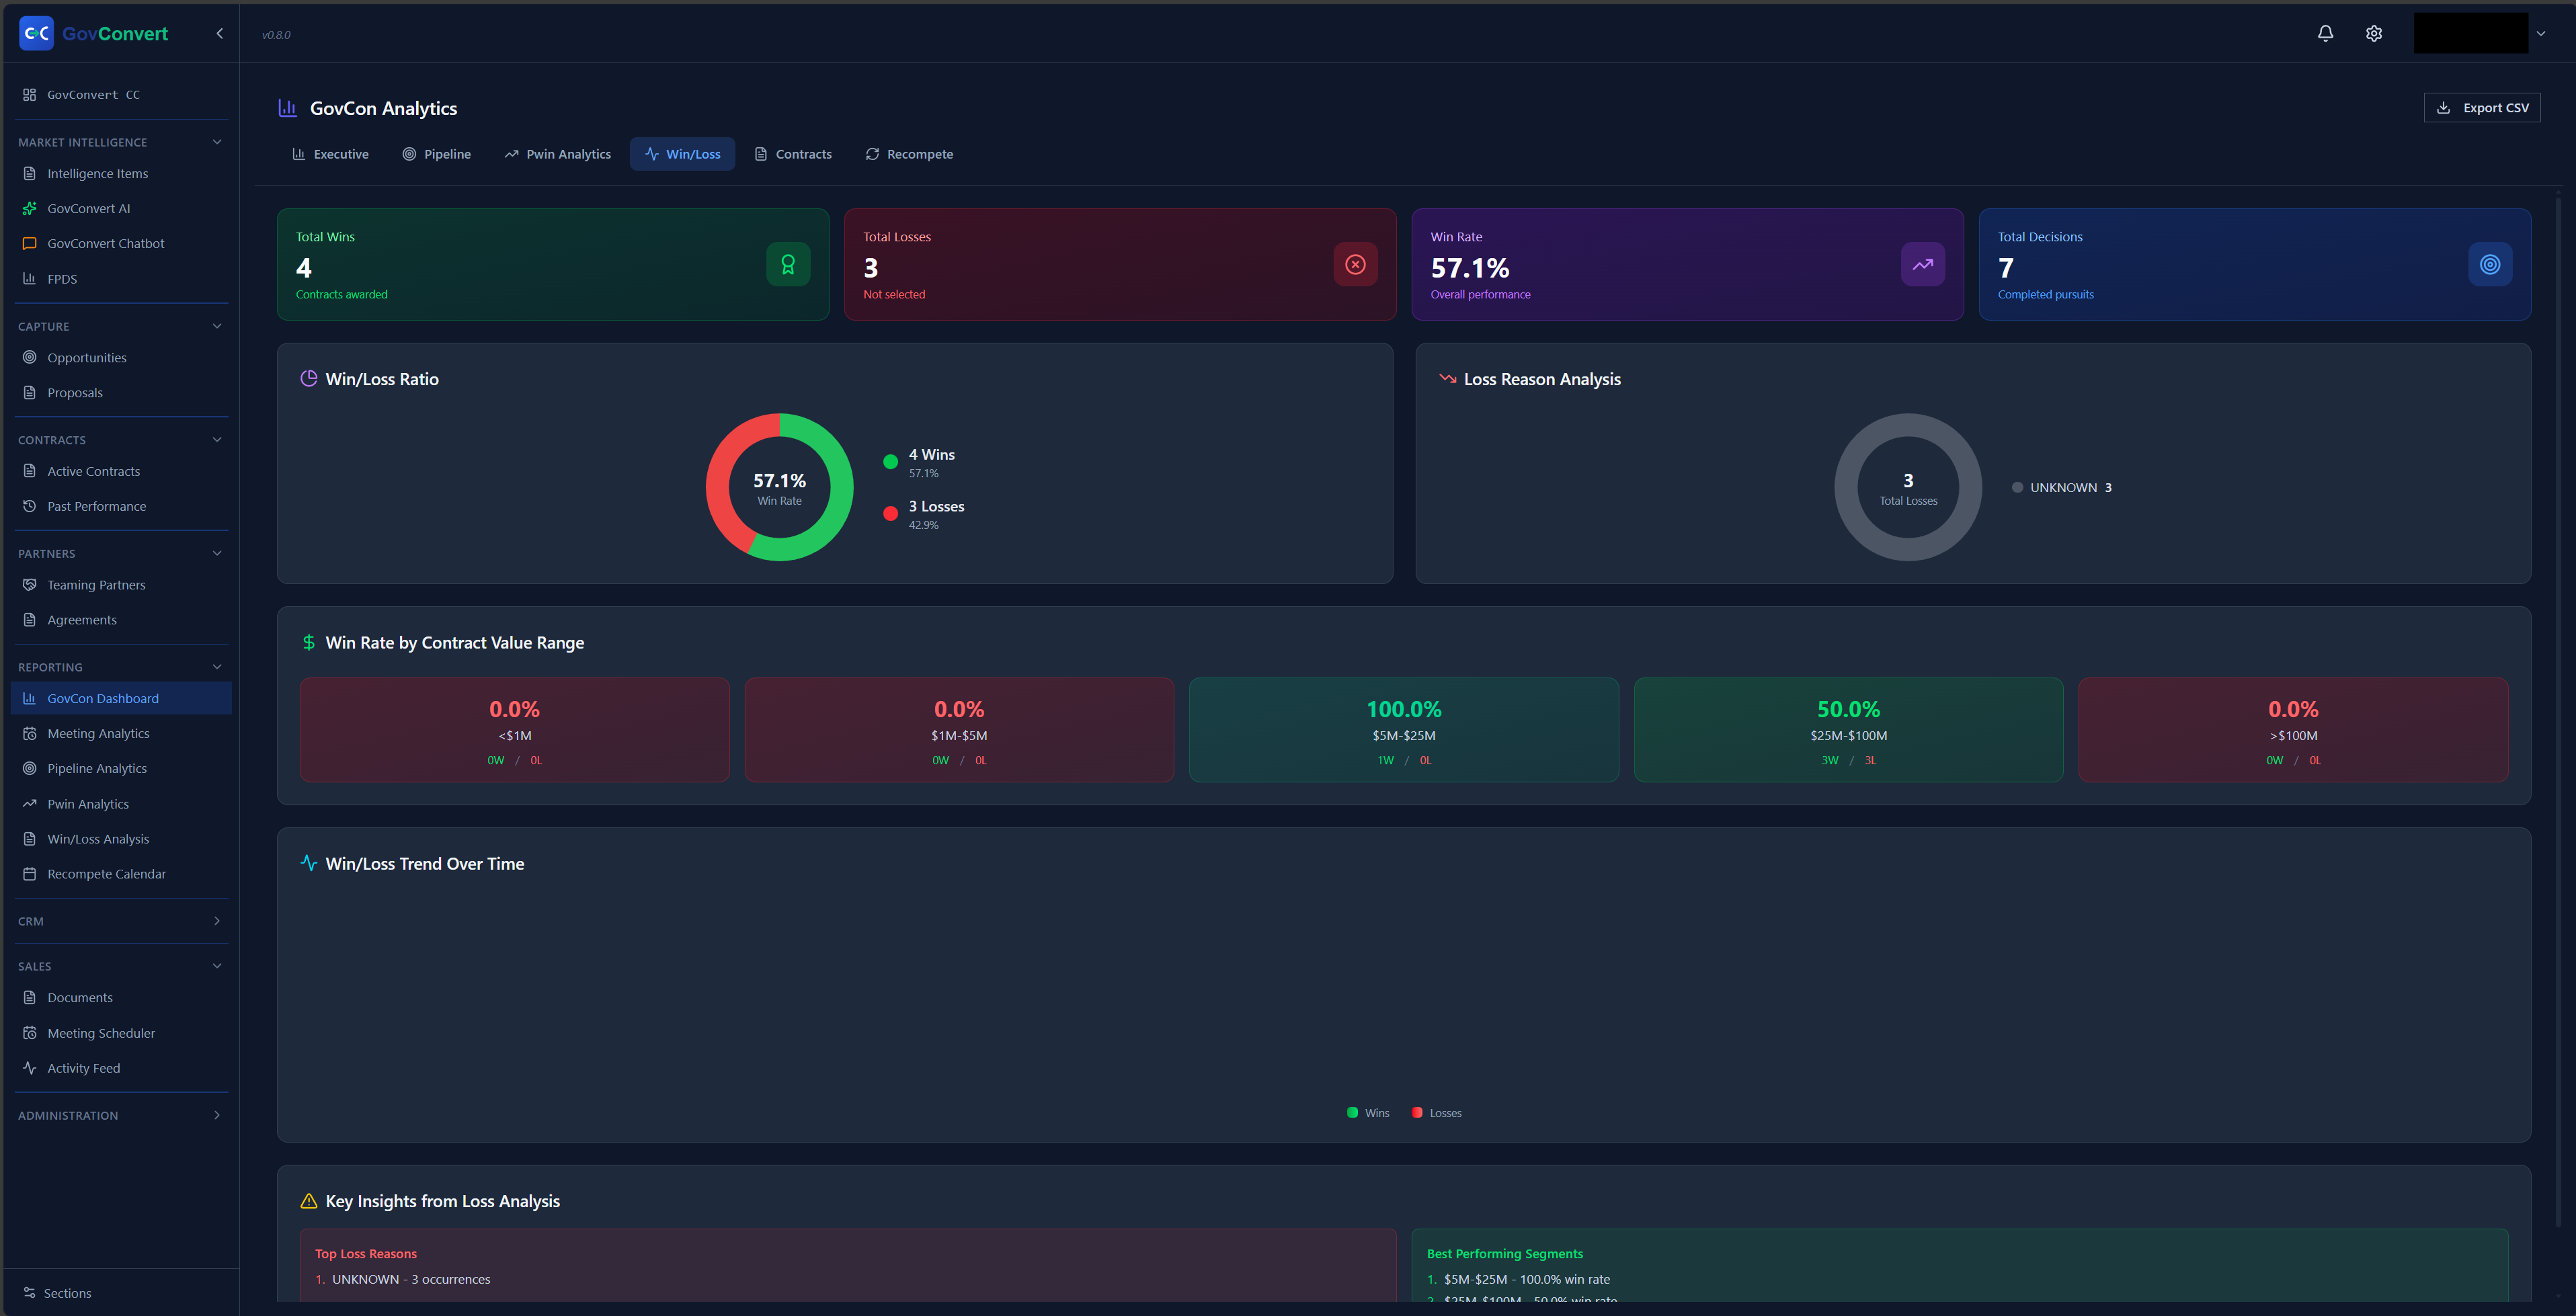This screenshot has width=2576, height=1316.
Task: Open the user account dropdown arrow
Action: tap(2541, 33)
